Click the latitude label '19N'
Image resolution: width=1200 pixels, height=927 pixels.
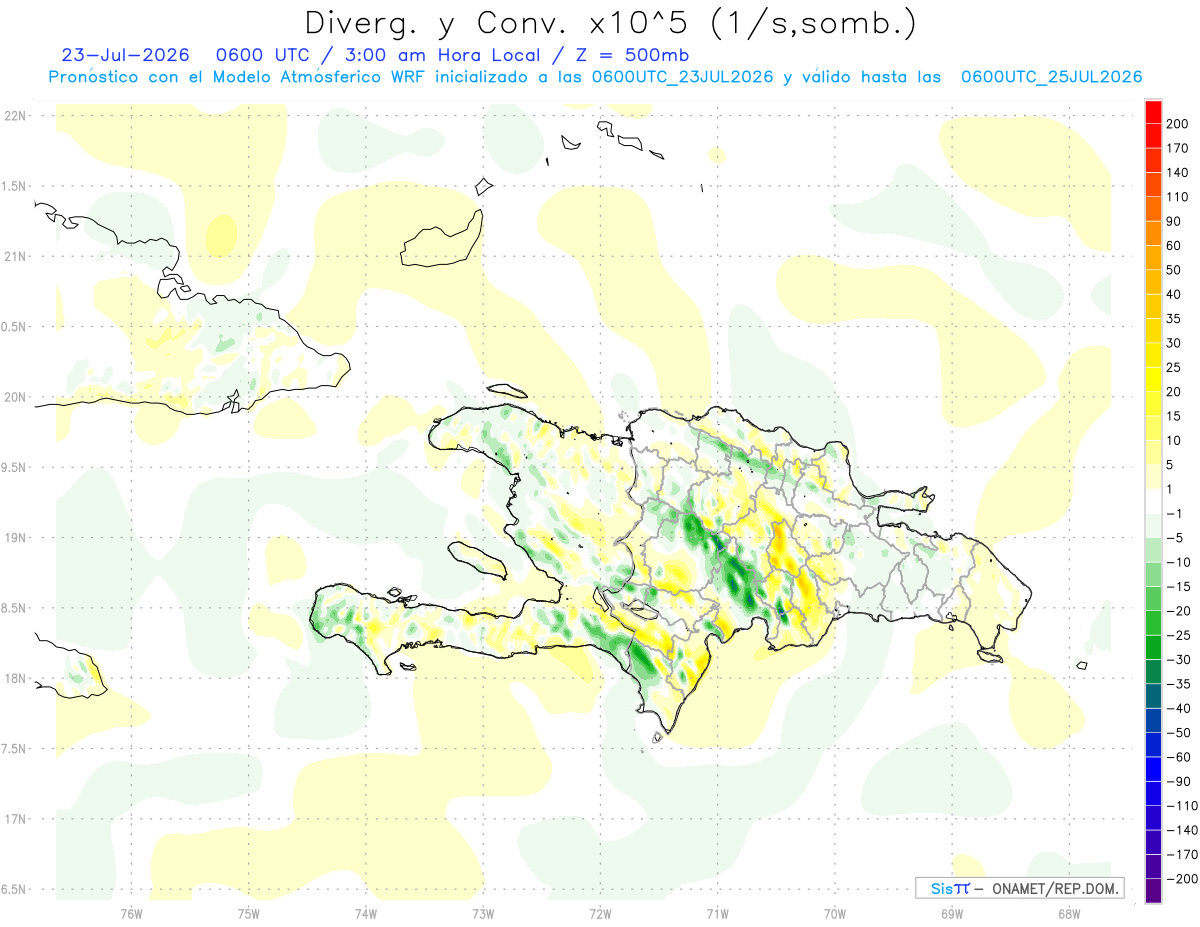(x=14, y=538)
